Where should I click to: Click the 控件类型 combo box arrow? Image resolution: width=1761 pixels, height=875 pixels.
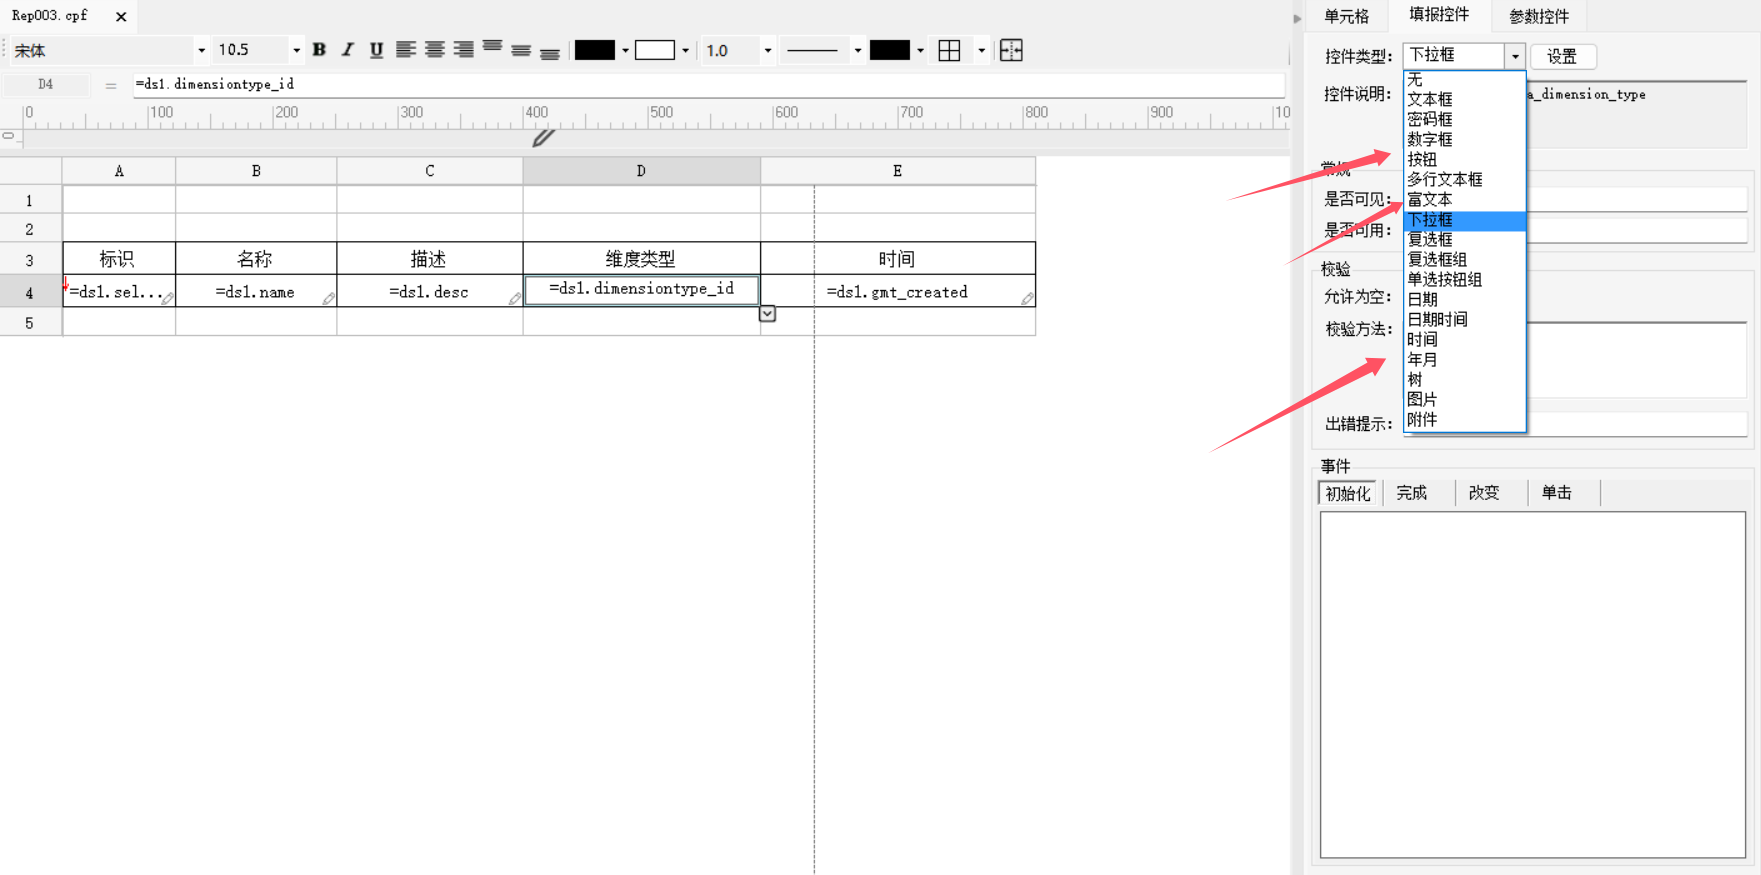(x=1515, y=56)
